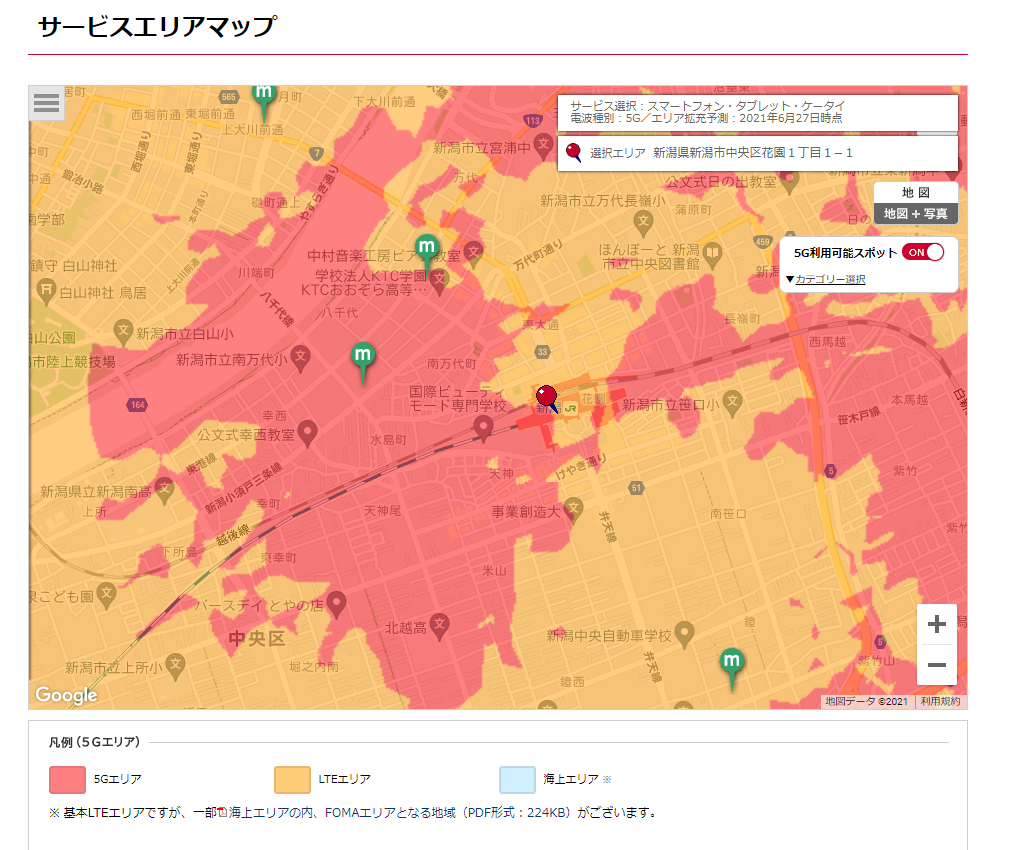Switch to the 地図＋写真 view
Image resolution: width=1012 pixels, height=850 pixels.
(916, 214)
